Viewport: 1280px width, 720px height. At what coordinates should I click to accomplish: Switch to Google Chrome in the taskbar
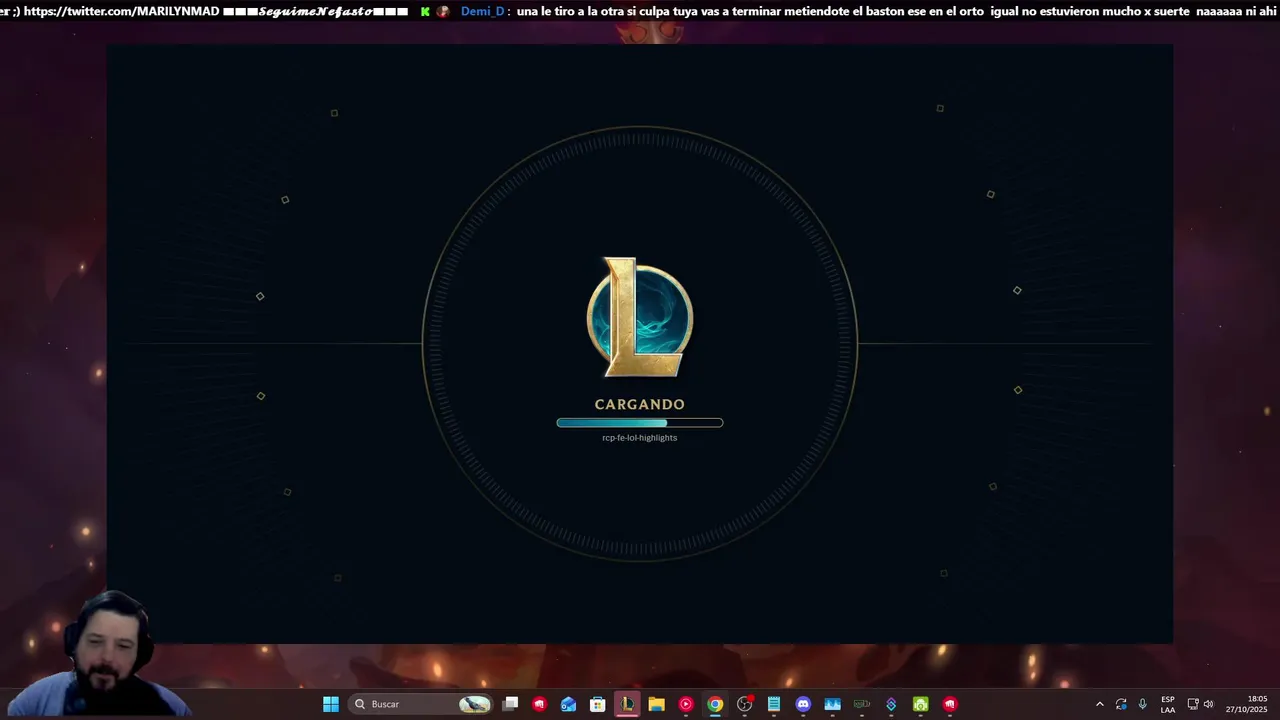tap(715, 704)
